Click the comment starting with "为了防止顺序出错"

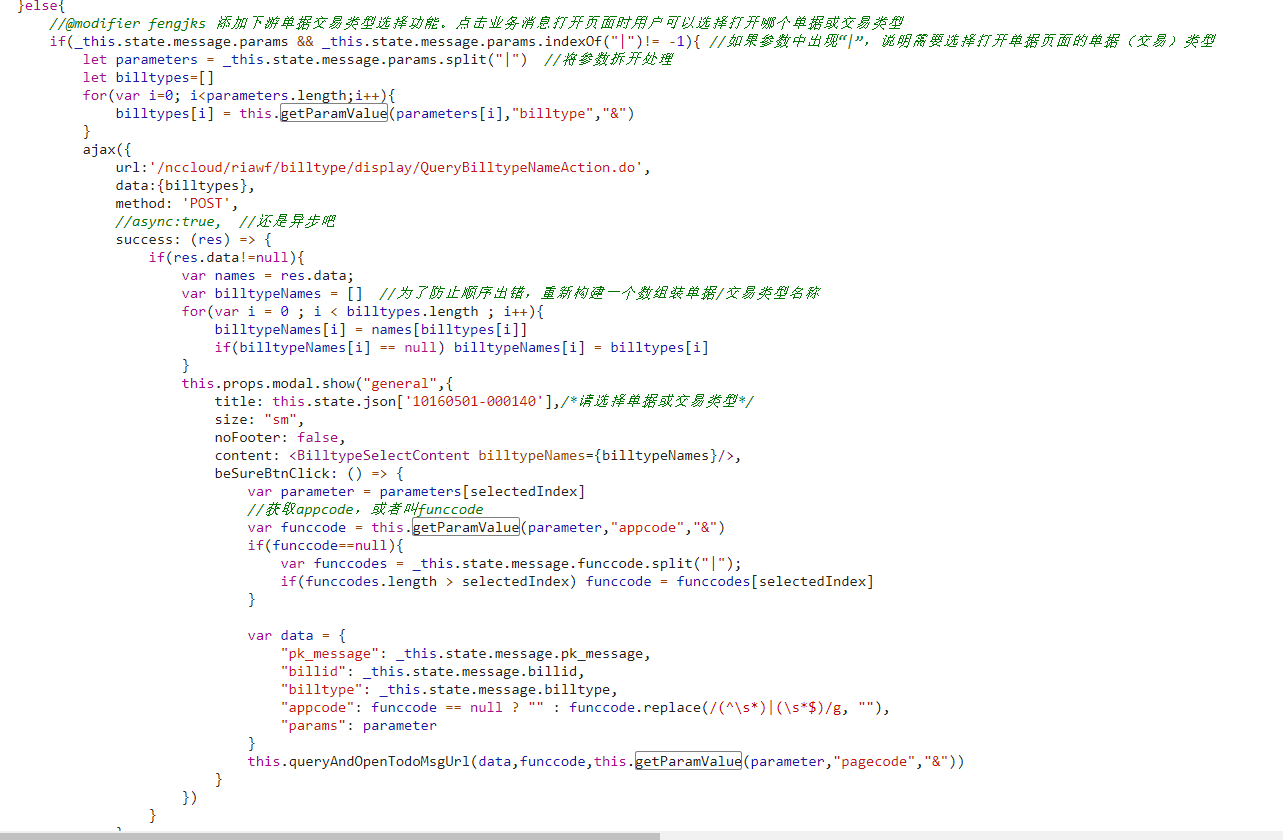point(600,293)
